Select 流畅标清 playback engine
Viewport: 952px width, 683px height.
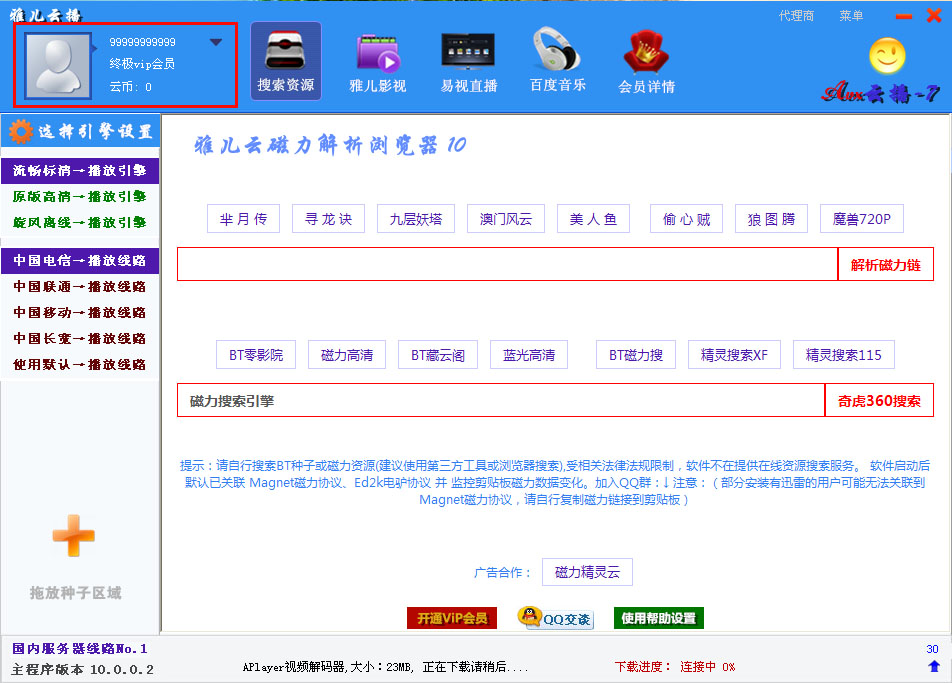click(x=80, y=171)
